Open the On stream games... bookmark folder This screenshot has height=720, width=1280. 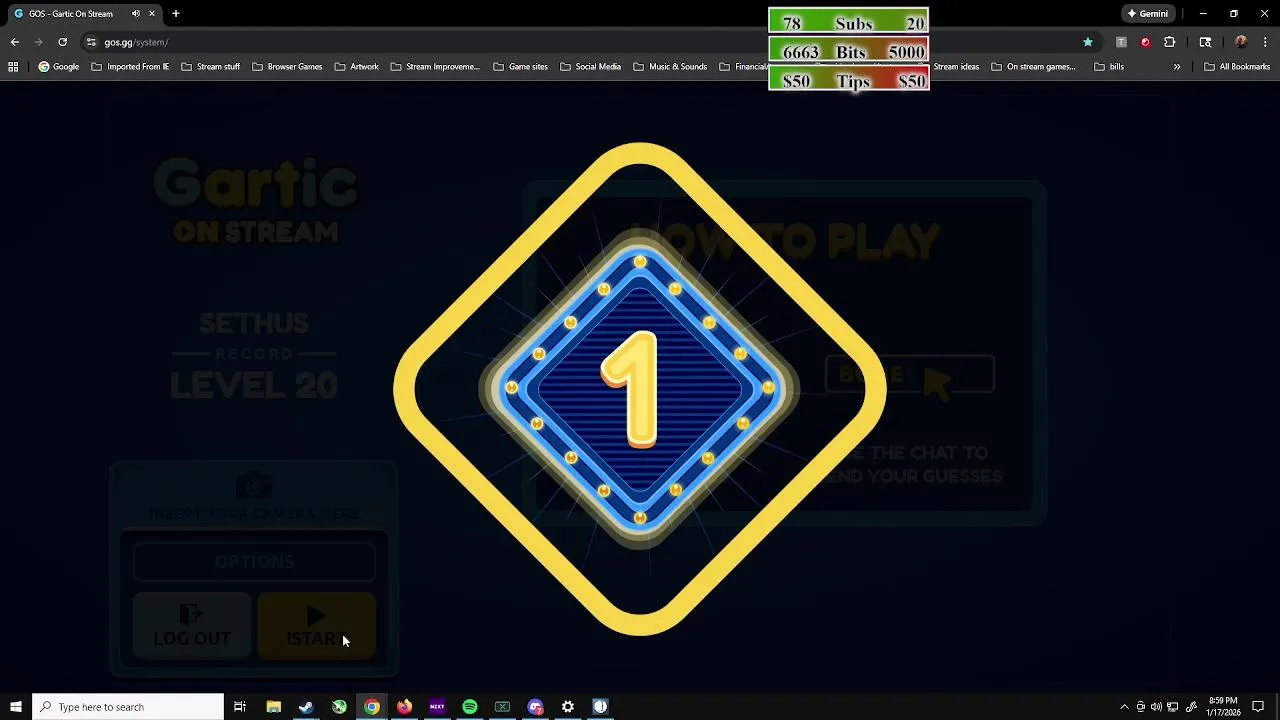pos(1034,67)
